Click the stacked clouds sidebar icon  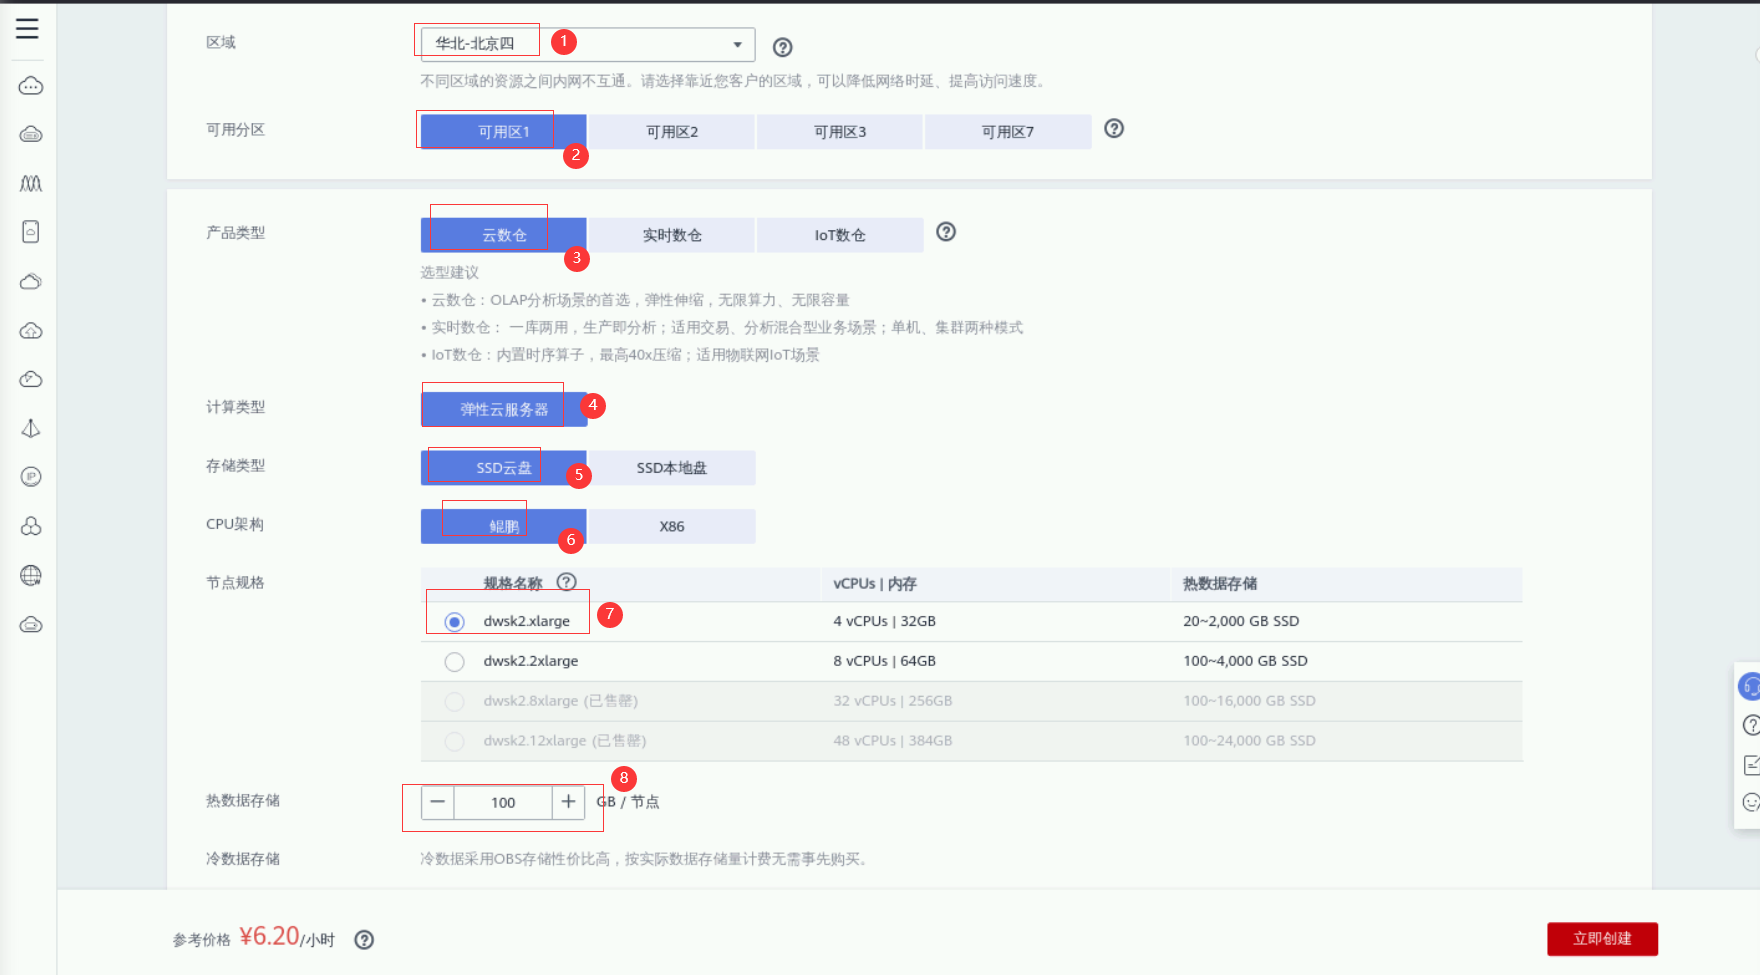pyautogui.click(x=31, y=281)
